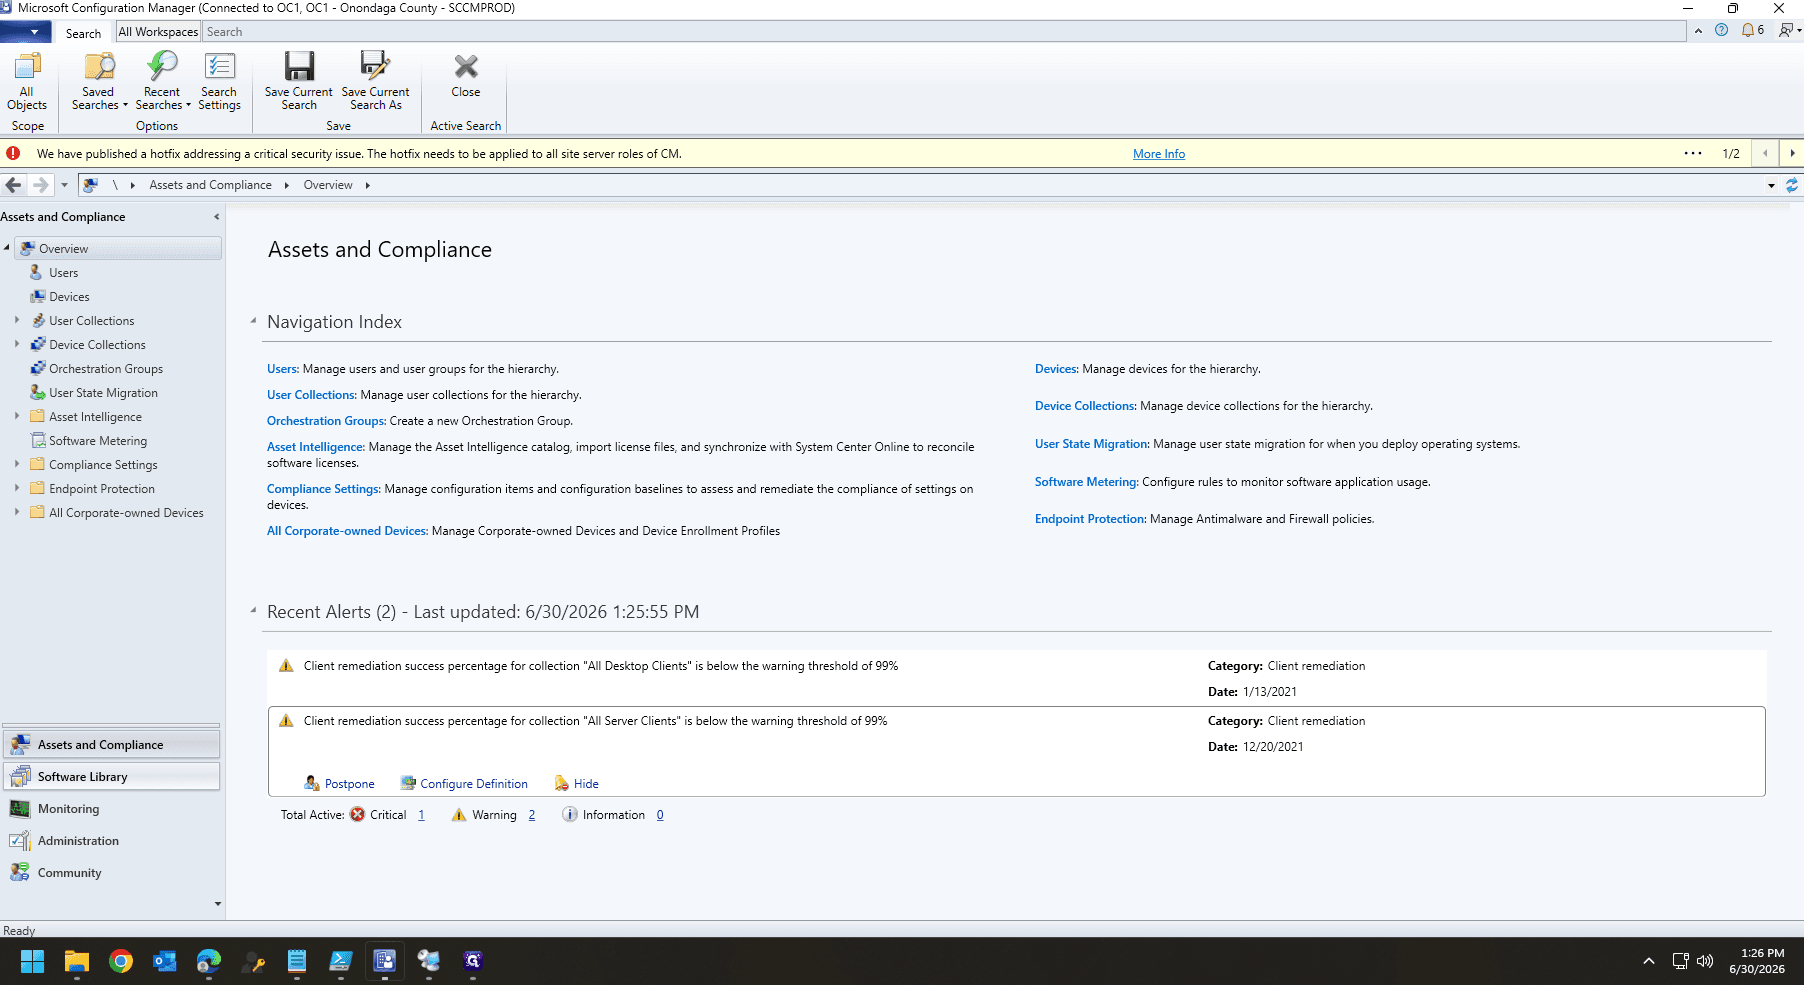Switch to the Community workspace
This screenshot has height=985, width=1804.
click(x=112, y=873)
